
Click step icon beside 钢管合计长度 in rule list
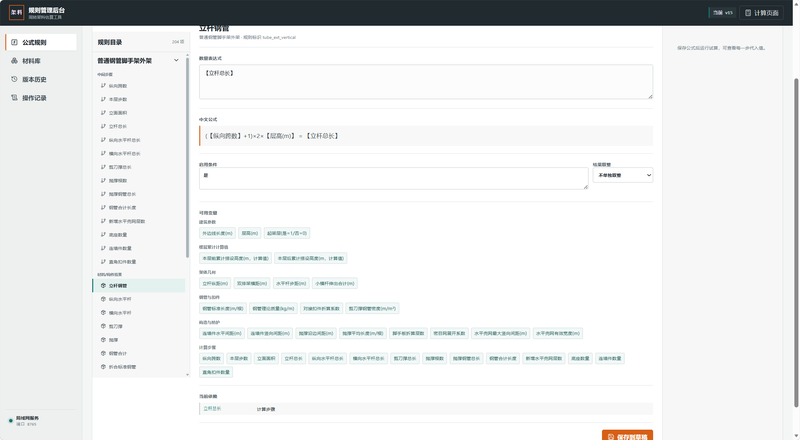104,207
